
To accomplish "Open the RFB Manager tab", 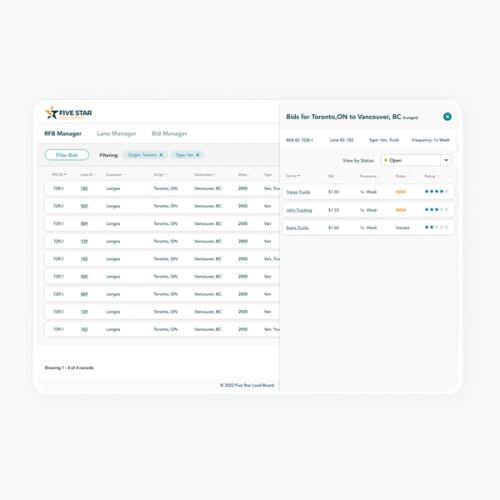I will [x=63, y=133].
